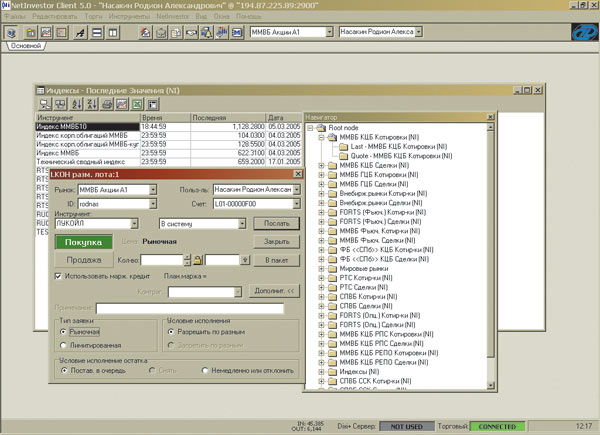Screen dimensions: 600x435
Task: Click the orange grid table toolbar icon
Action: (62, 33)
